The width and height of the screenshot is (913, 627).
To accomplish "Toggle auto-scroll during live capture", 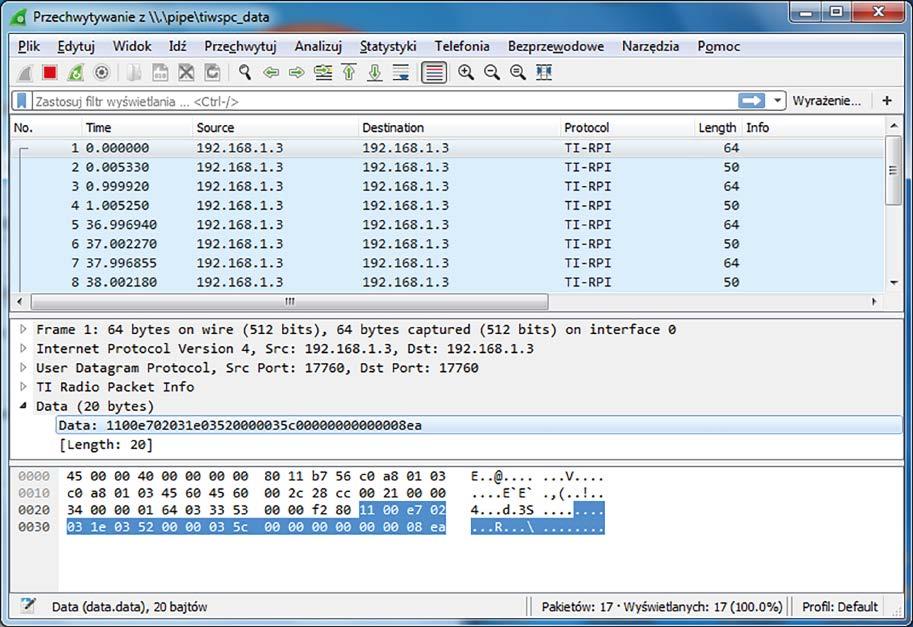I will pyautogui.click(x=401, y=73).
